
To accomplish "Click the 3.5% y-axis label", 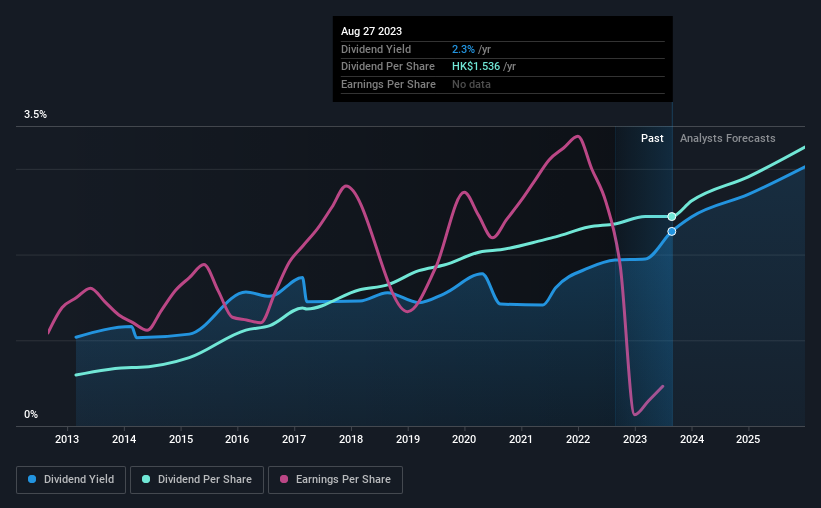I will click(35, 115).
